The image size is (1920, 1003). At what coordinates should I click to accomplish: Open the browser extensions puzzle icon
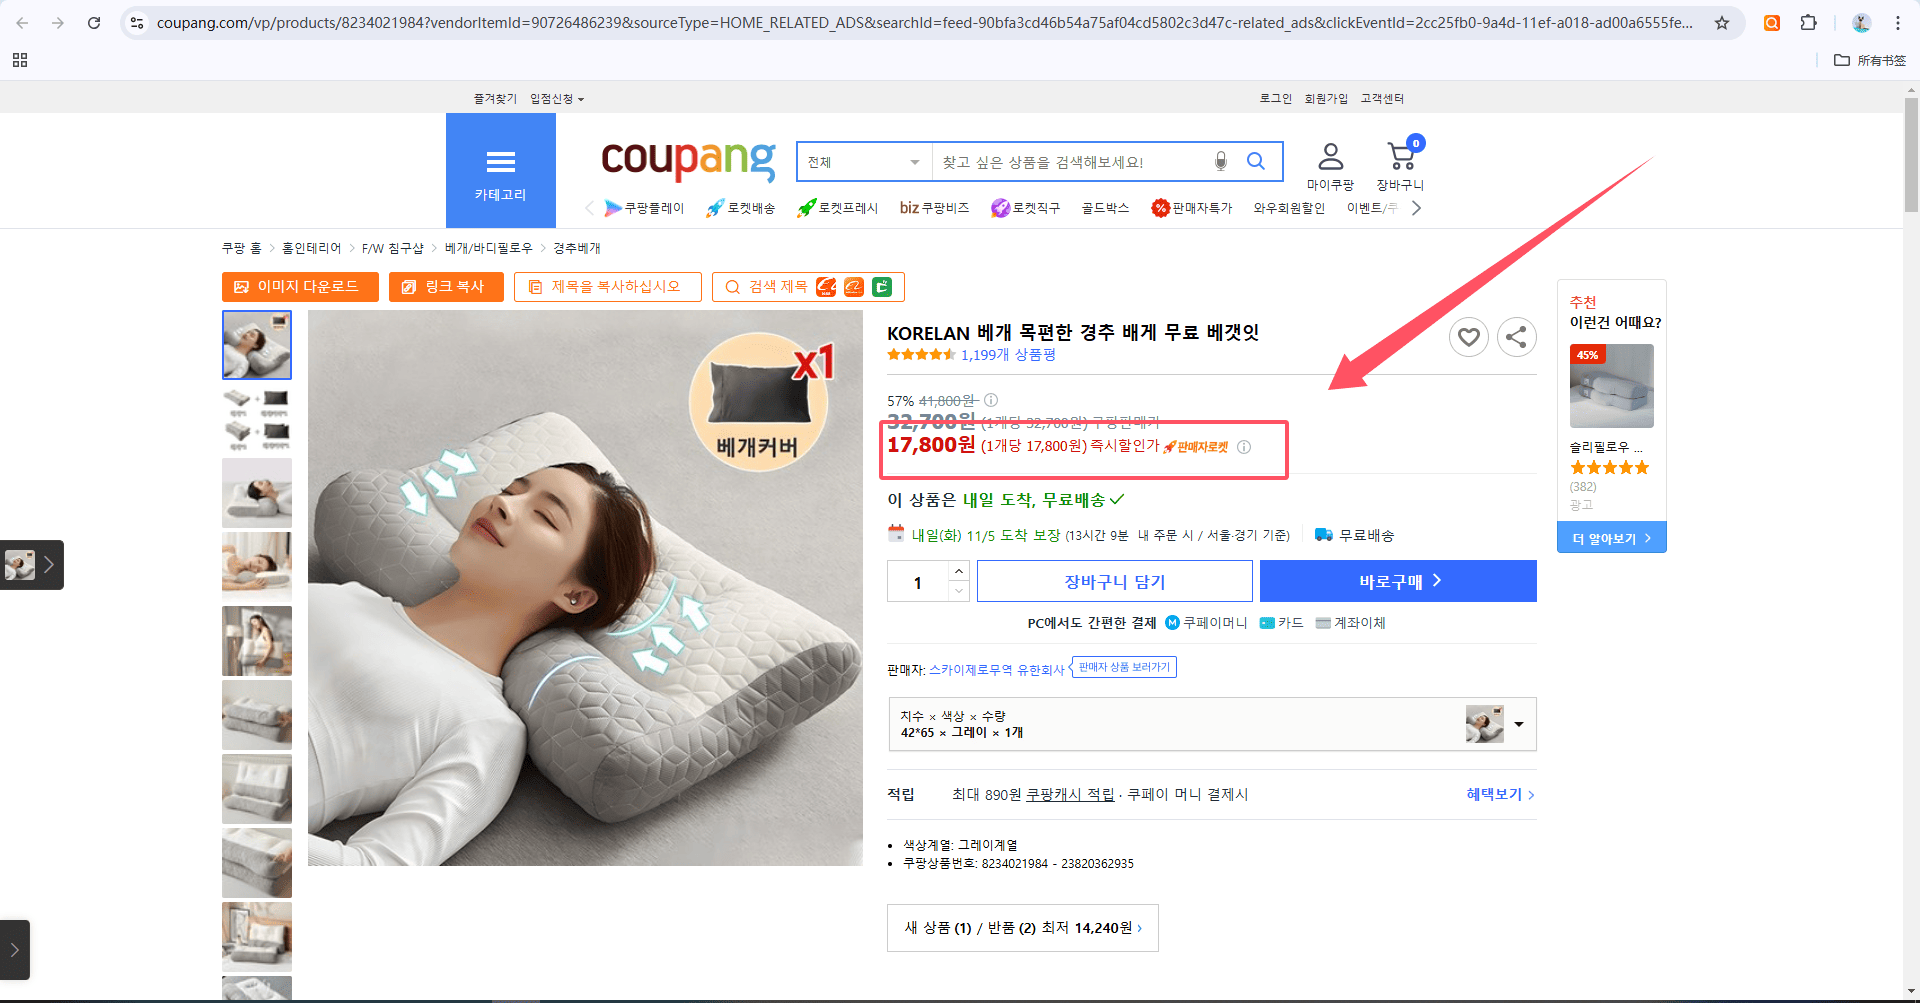pos(1808,23)
